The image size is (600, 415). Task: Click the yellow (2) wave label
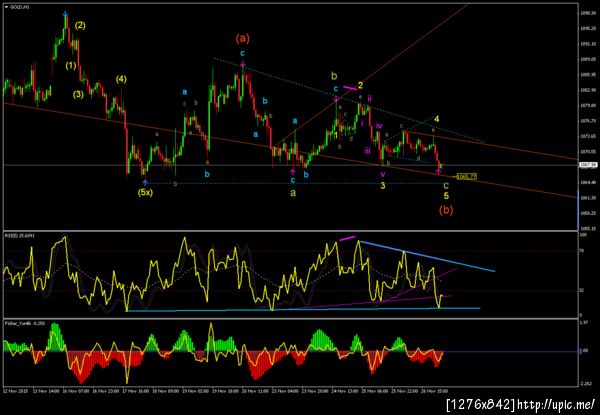click(80, 26)
